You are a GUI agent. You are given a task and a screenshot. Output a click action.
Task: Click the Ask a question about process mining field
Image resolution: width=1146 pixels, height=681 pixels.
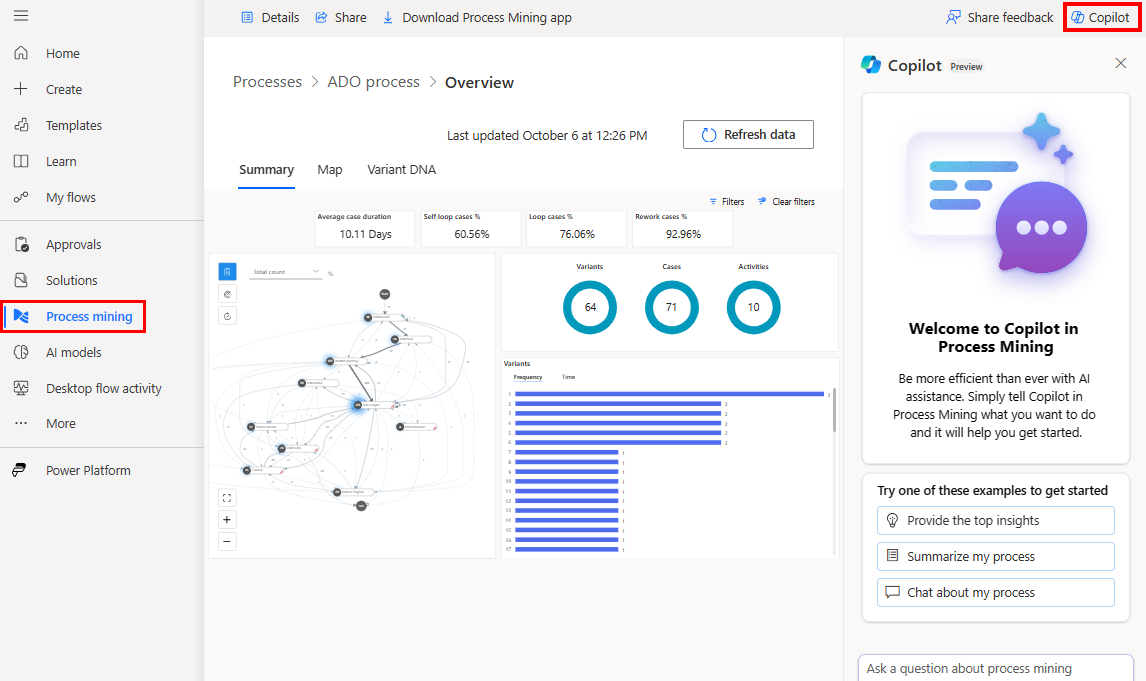[995, 667]
